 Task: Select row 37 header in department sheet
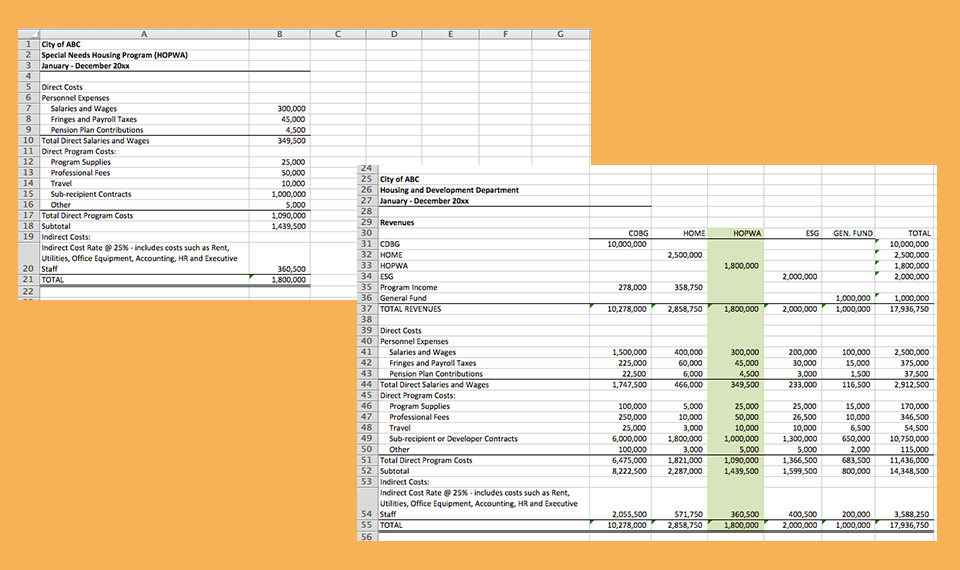tap(367, 309)
